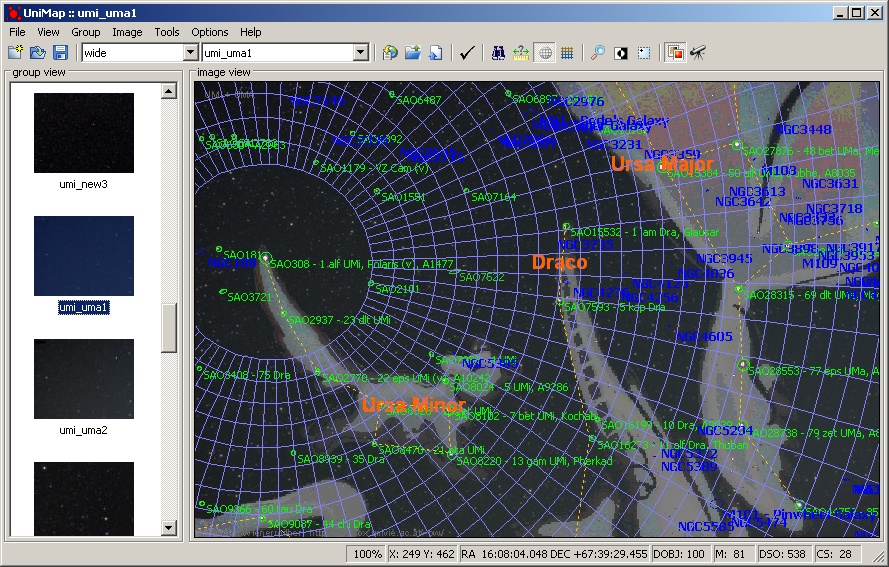Open the Group menu
Screen dimensions: 889x567
tap(86, 32)
